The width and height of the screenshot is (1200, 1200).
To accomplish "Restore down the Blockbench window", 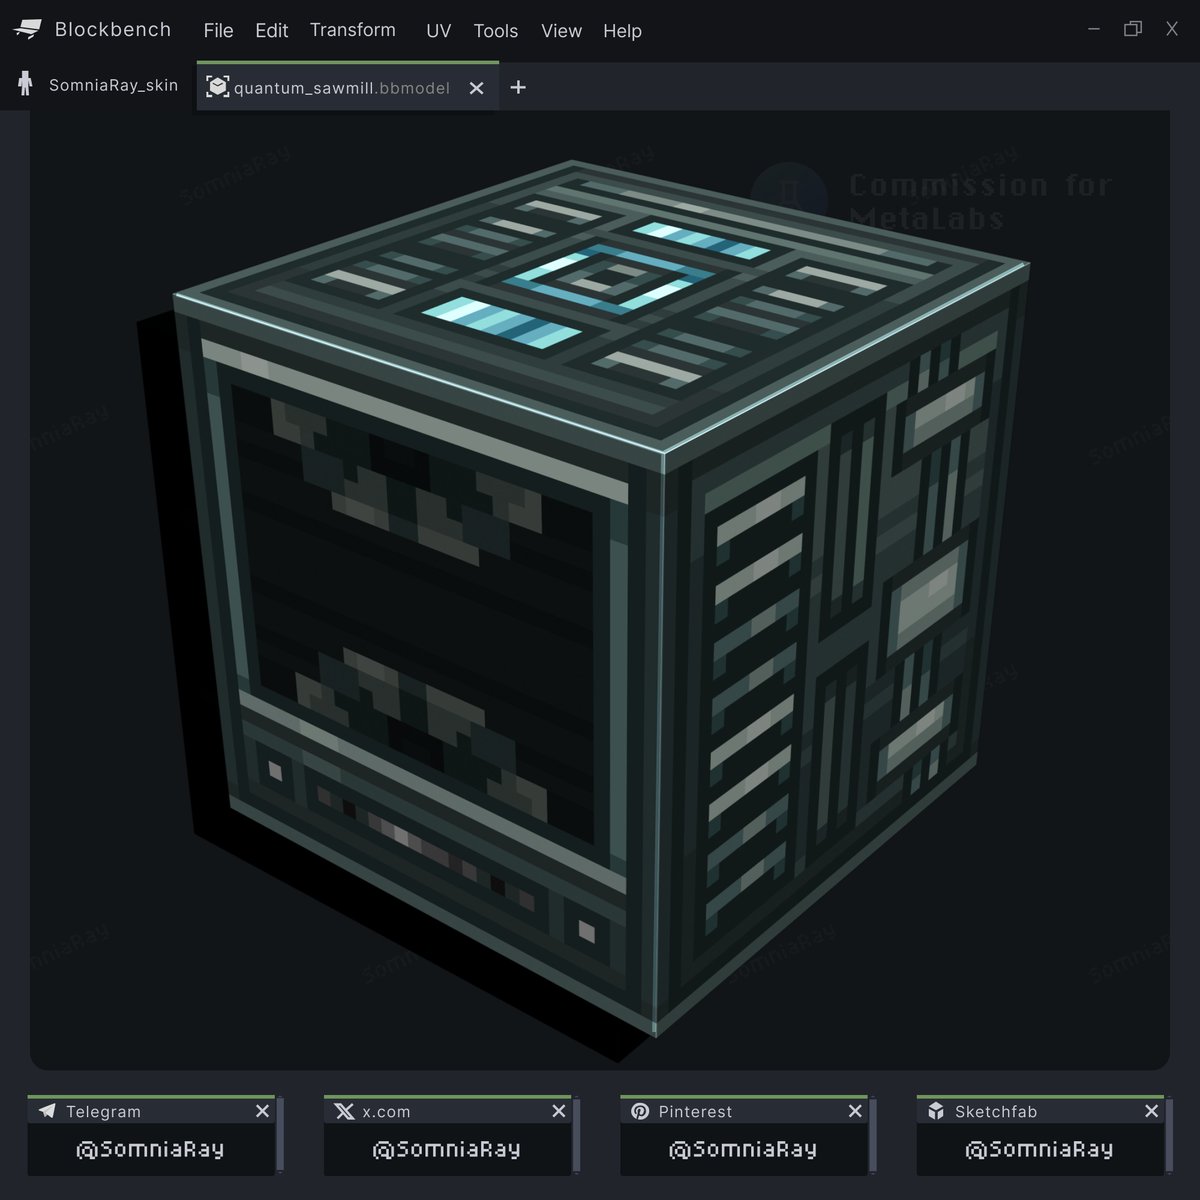I will point(1133,29).
